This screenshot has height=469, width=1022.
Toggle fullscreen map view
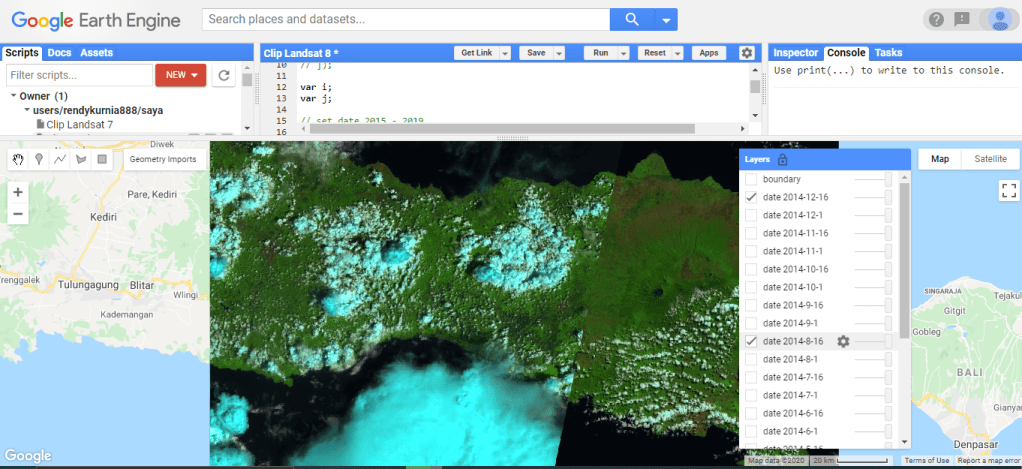click(1008, 190)
